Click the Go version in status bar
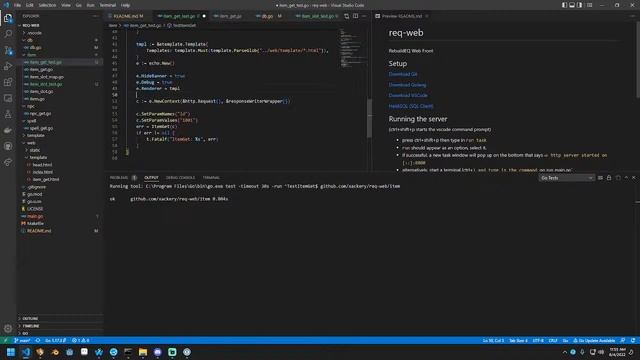Image resolution: width=640 pixels, height=360 pixels. click(x=56, y=340)
